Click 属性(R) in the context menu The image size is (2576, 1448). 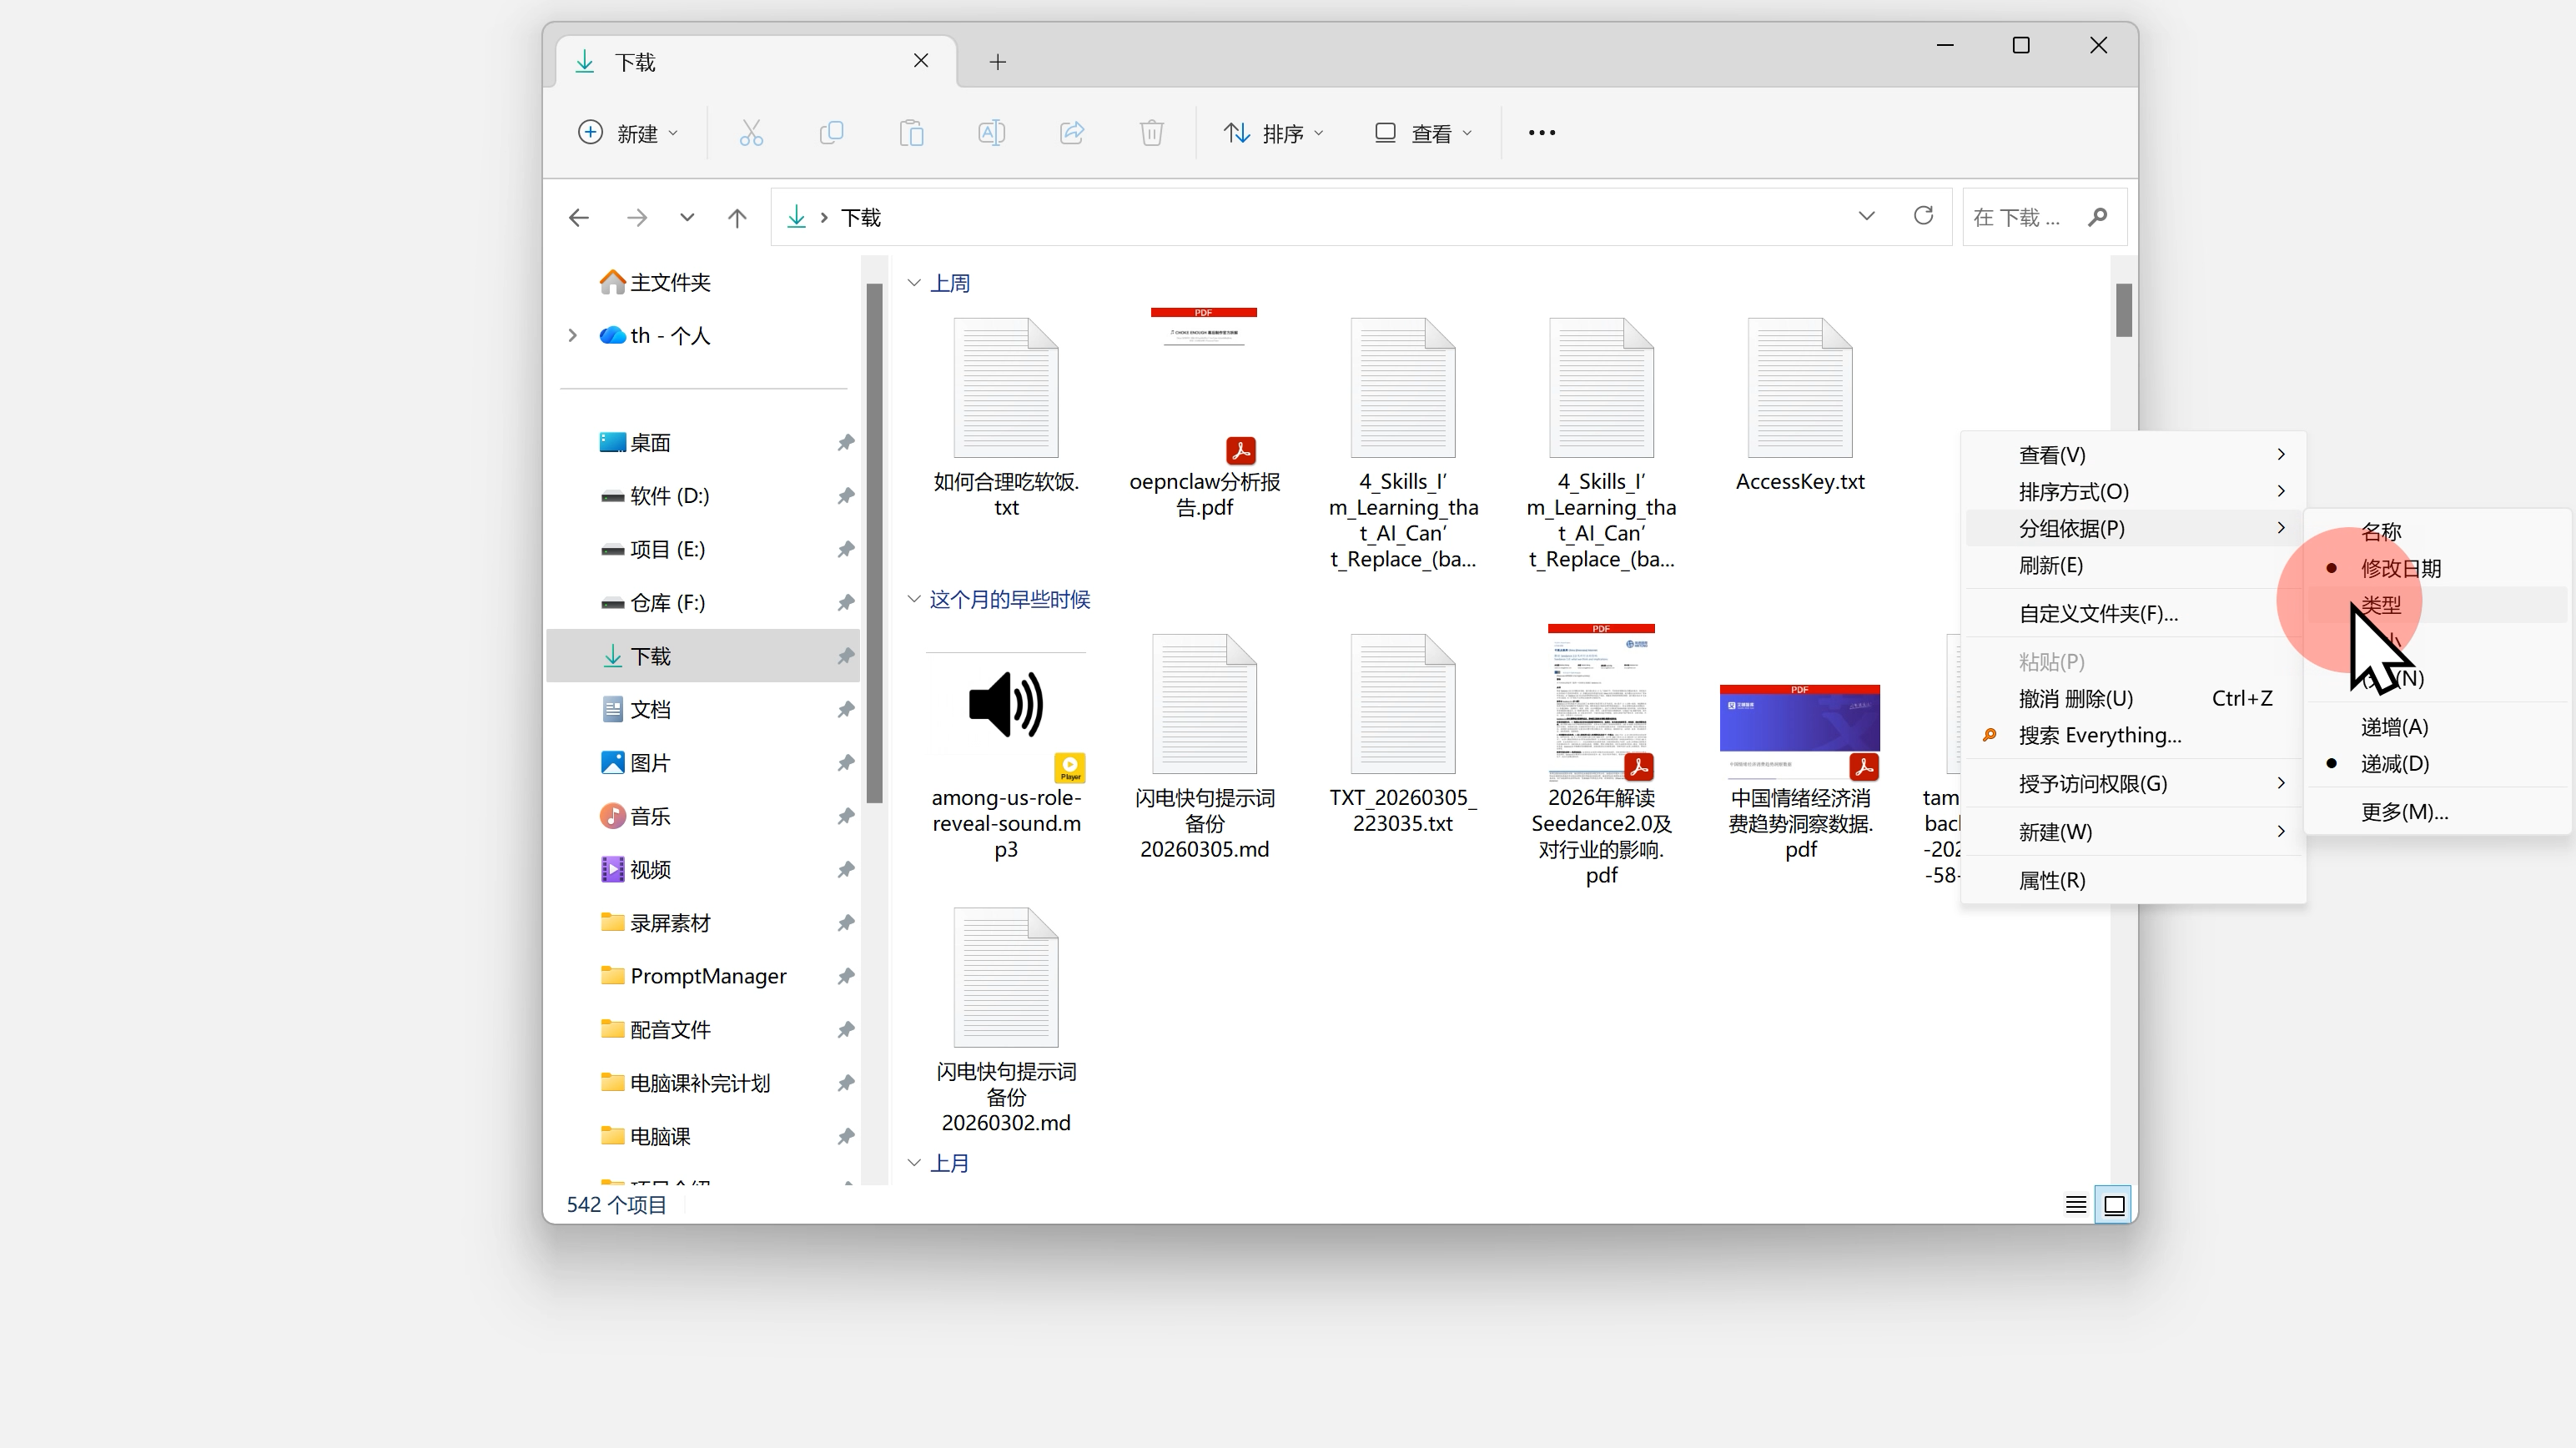2052,880
